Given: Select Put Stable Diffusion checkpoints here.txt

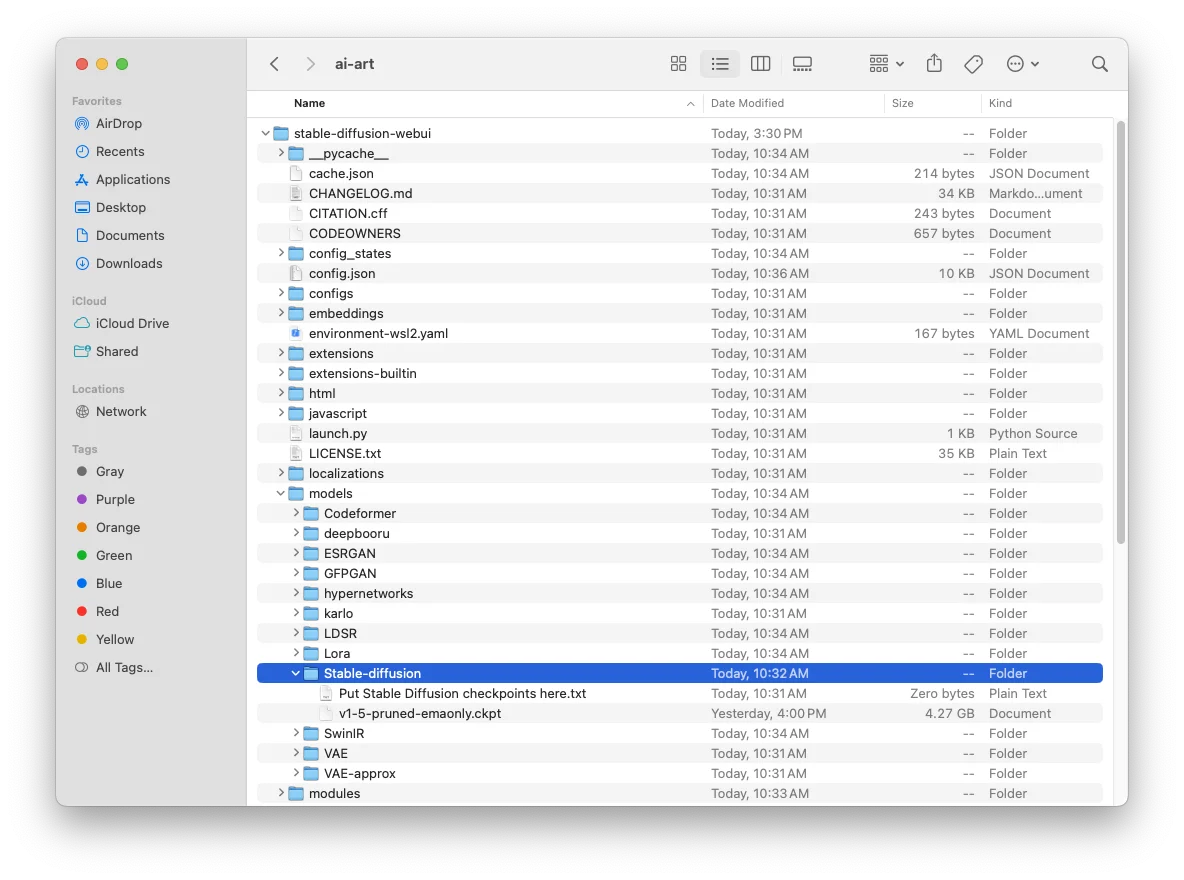Looking at the screenshot, I should (x=680, y=693).
